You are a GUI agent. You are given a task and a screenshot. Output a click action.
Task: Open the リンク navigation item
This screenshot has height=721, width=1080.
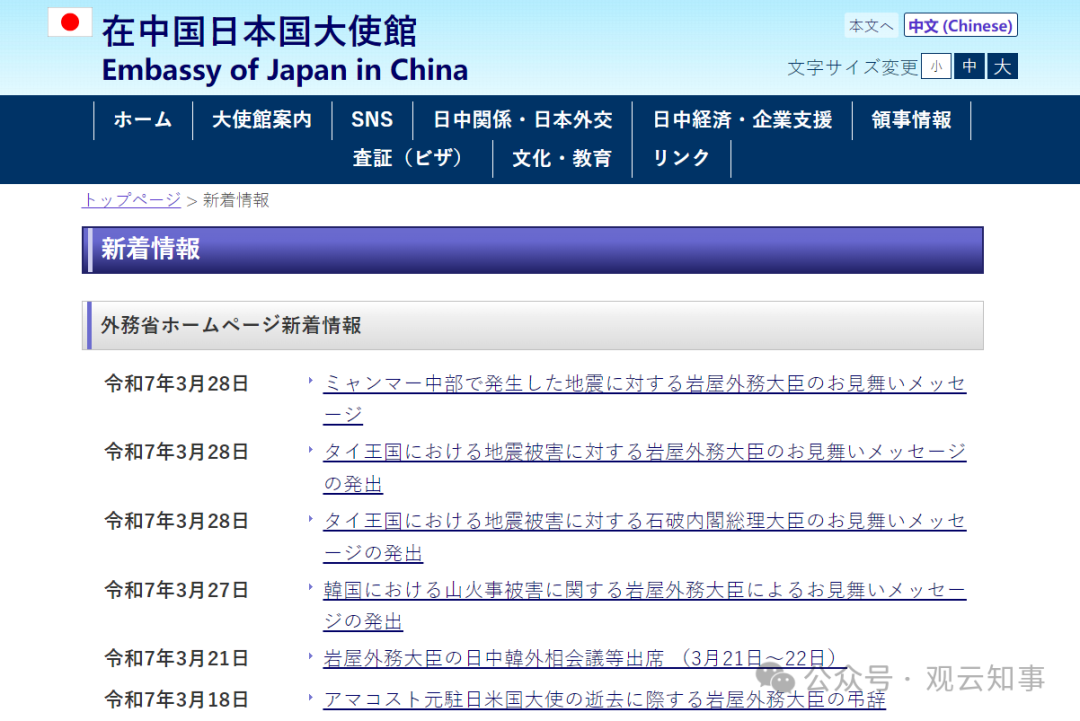[681, 158]
